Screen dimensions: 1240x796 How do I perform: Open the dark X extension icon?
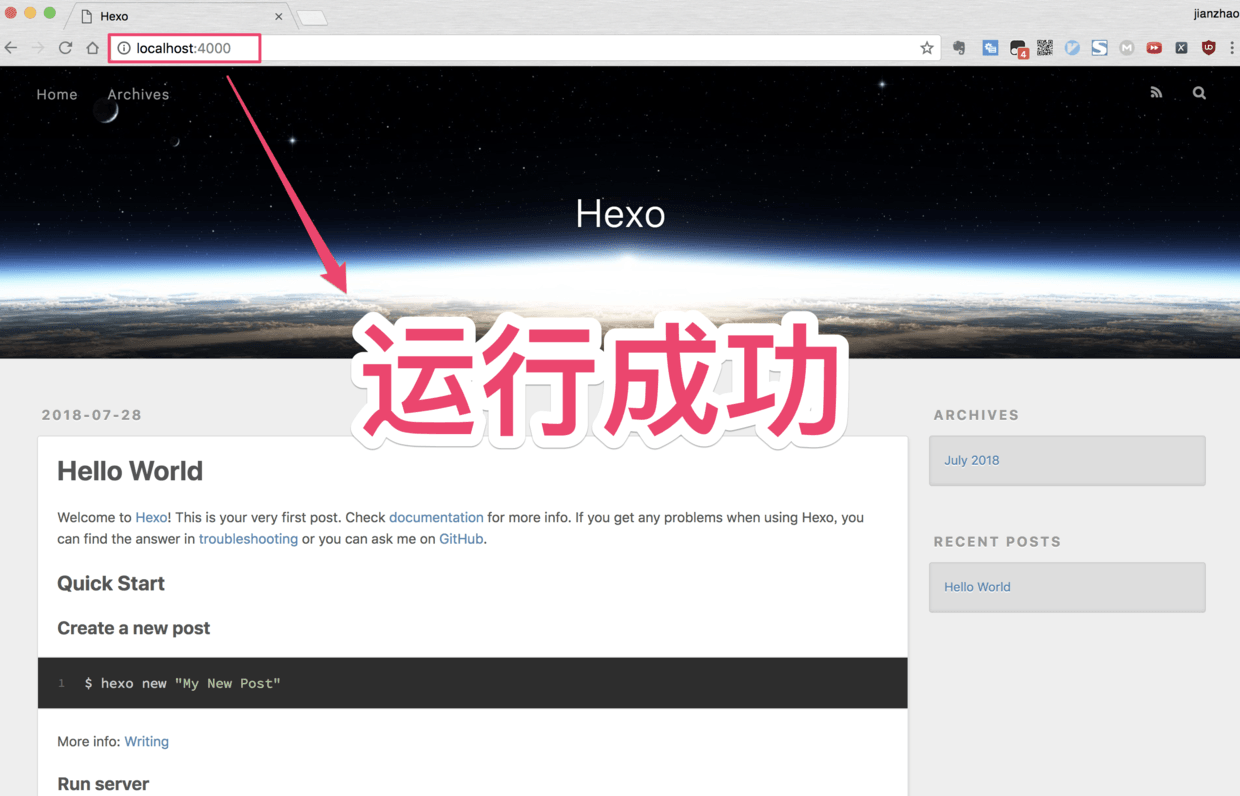pos(1181,48)
